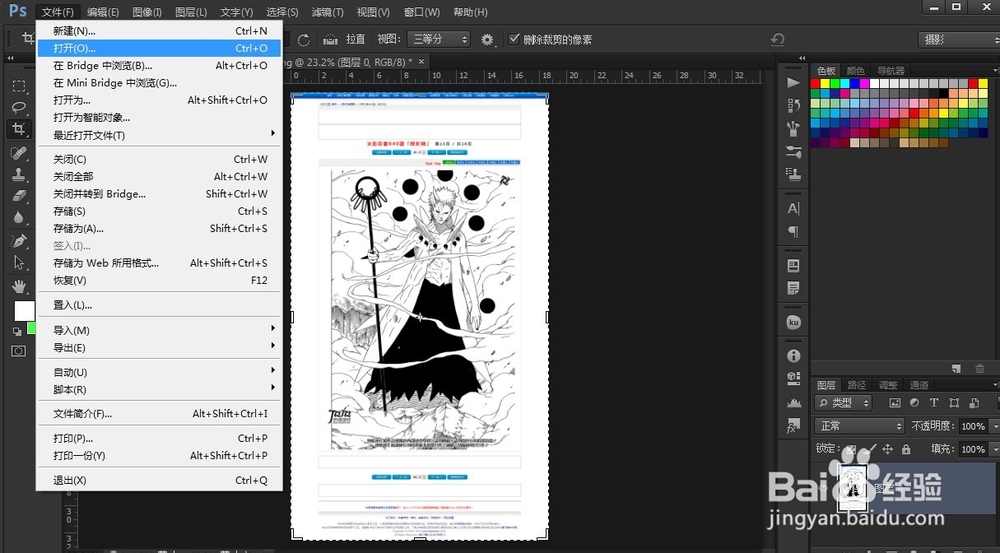Click the undo crop arrow icon
Image resolution: width=1000 pixels, height=553 pixels.
[x=777, y=40]
